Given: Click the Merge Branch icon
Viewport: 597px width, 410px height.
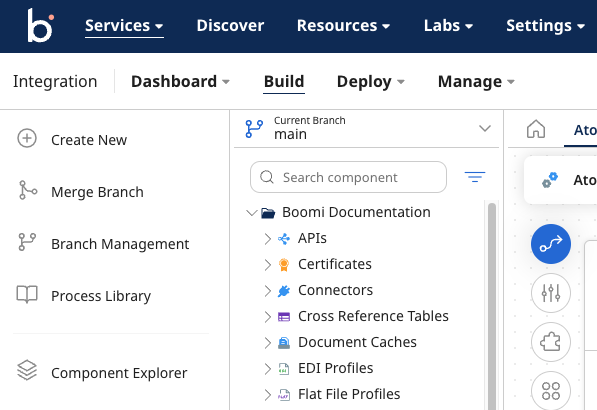Looking at the screenshot, I should pyautogui.click(x=28, y=190).
